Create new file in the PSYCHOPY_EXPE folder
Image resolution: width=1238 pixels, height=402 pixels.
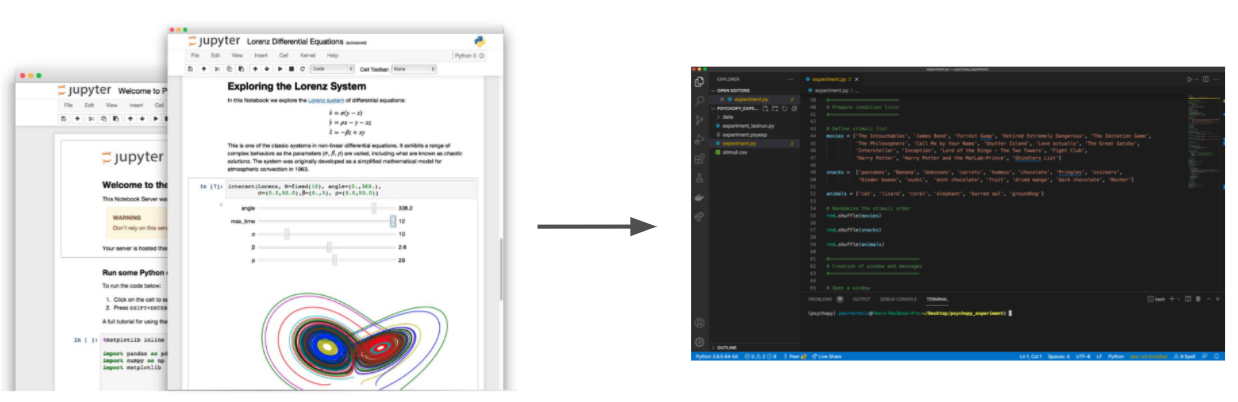[765, 108]
